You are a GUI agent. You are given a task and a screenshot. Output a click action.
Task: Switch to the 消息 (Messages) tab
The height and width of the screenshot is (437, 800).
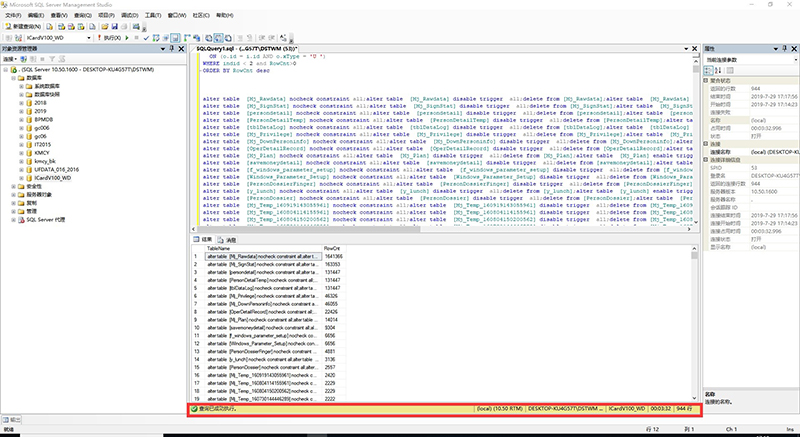pos(227,240)
